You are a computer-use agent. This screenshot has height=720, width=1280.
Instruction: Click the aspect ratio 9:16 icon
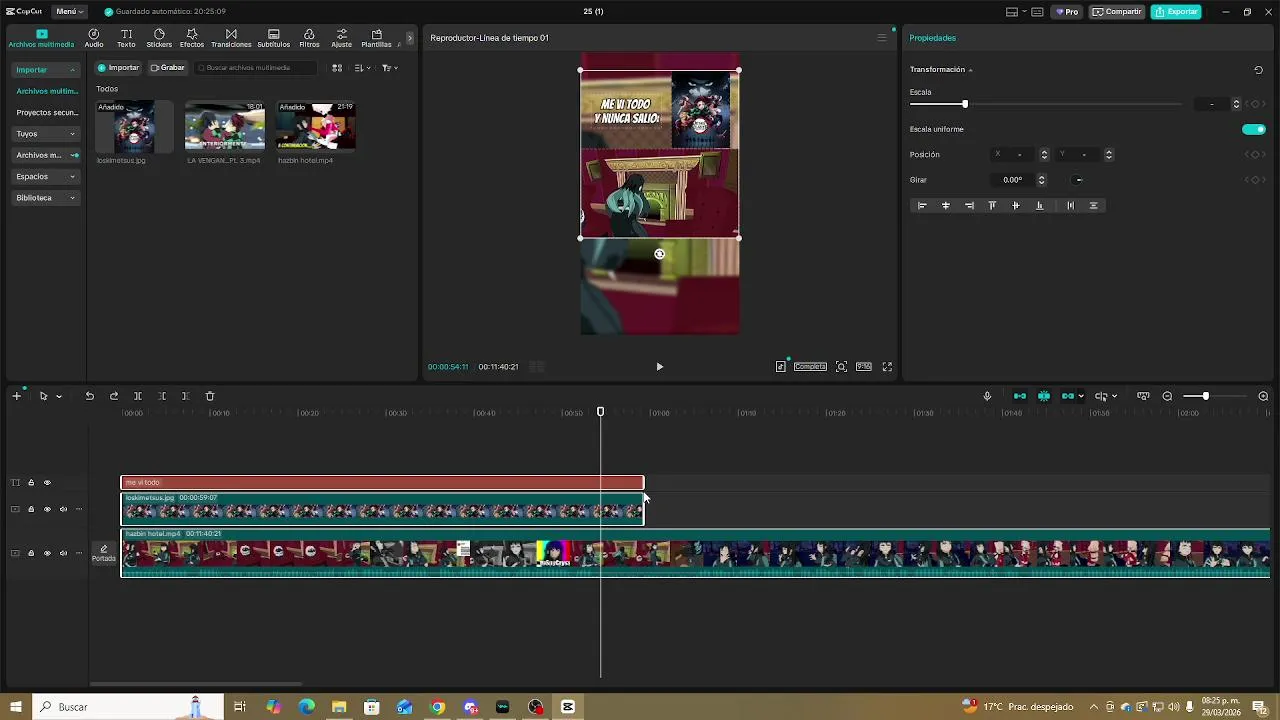864,367
